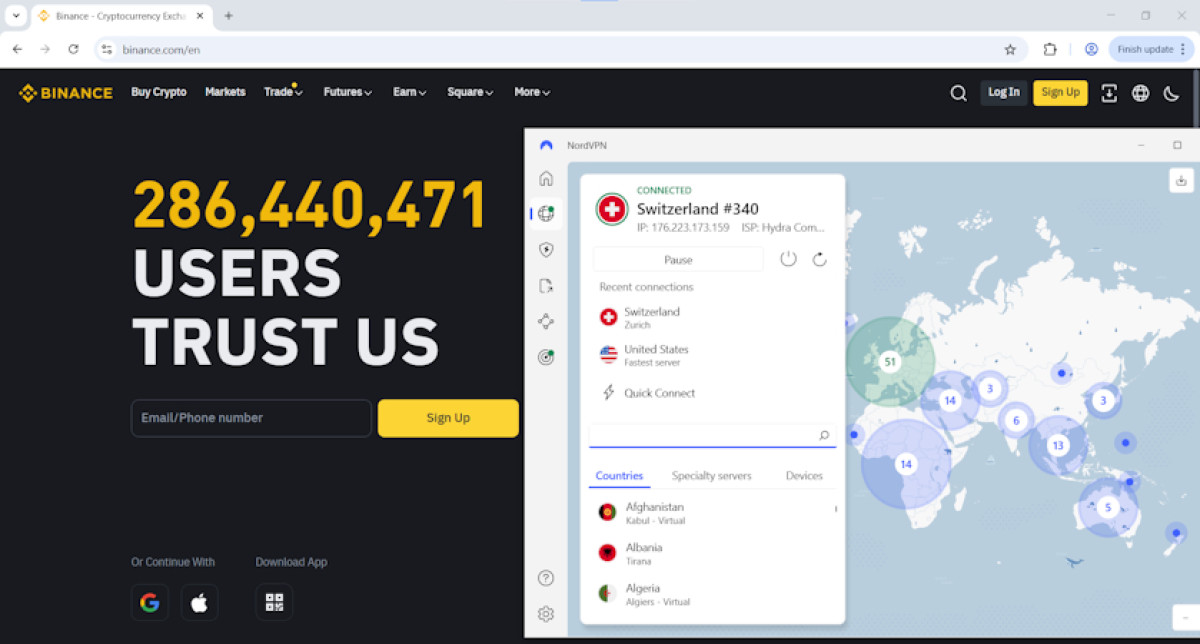Open NordVPN file share sidebar icon
Image resolution: width=1200 pixels, height=644 pixels.
[x=546, y=286]
